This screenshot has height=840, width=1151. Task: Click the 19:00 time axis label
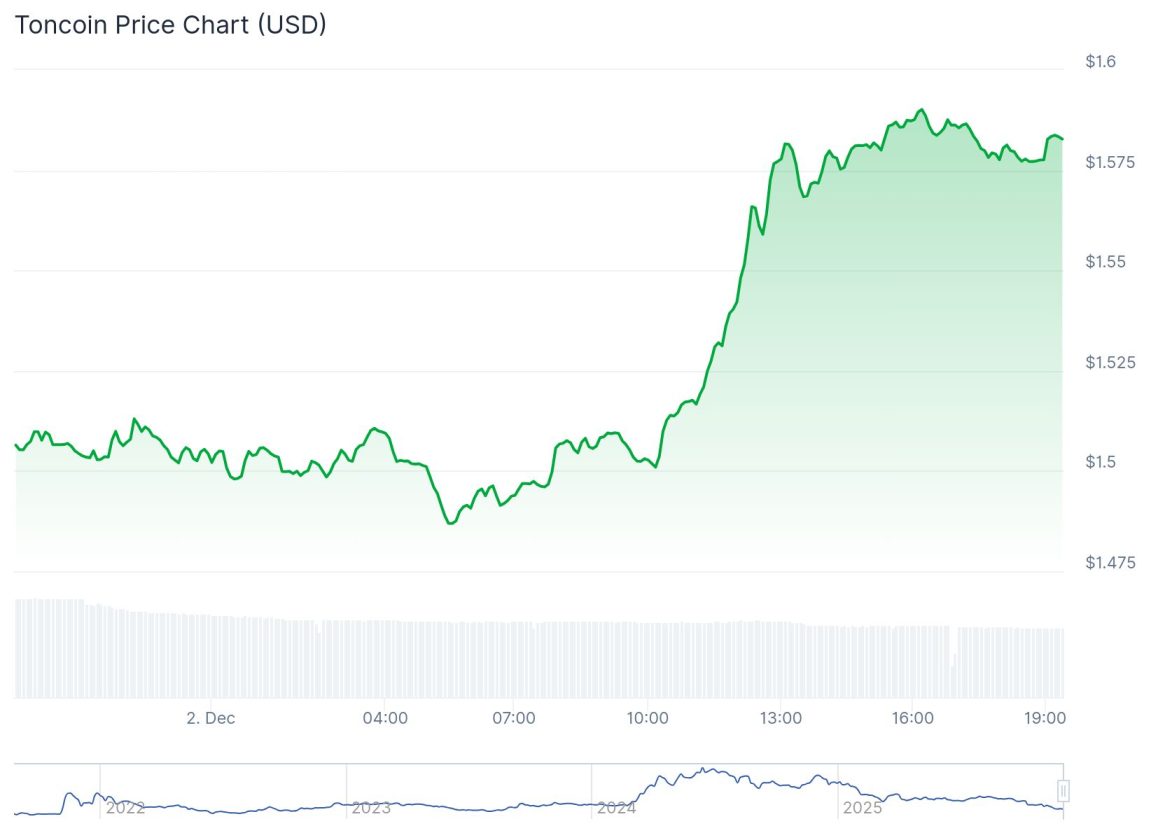[x=1045, y=718]
